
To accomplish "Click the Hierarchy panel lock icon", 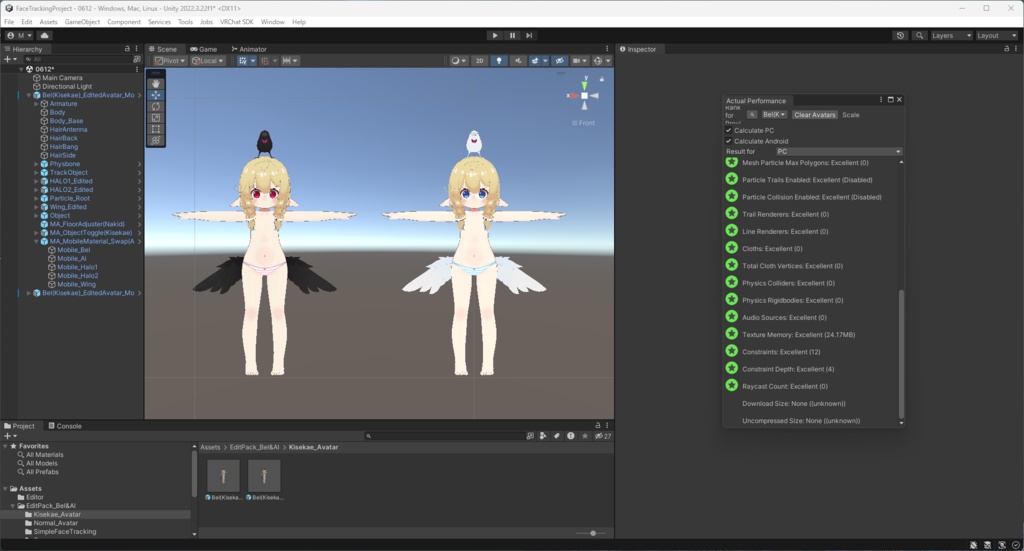I will pyautogui.click(x=127, y=49).
